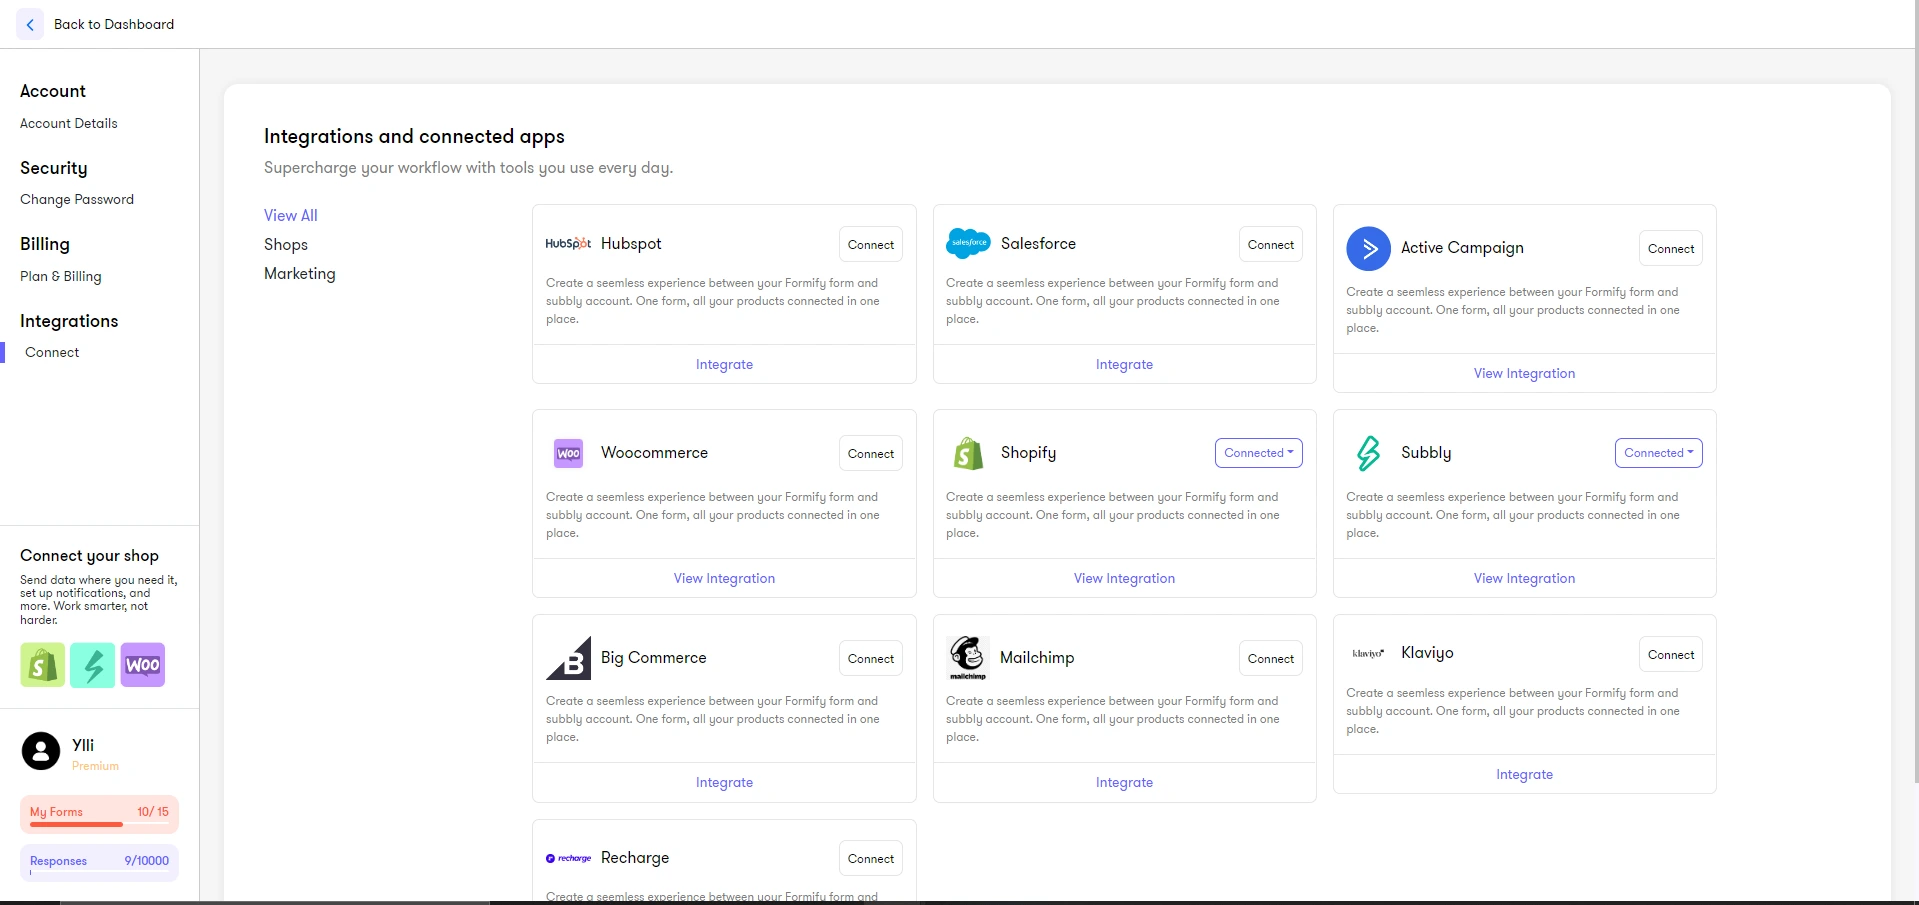Click the Subbly bolt icon in sidebar
The height and width of the screenshot is (905, 1919).
(x=93, y=665)
